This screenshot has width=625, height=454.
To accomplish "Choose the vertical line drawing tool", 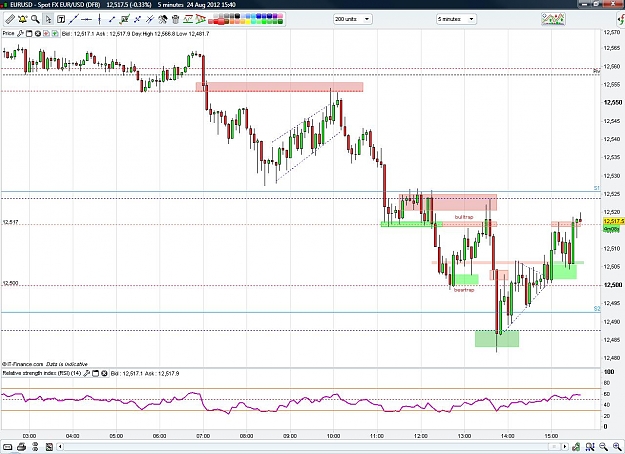I will tap(99, 19).
